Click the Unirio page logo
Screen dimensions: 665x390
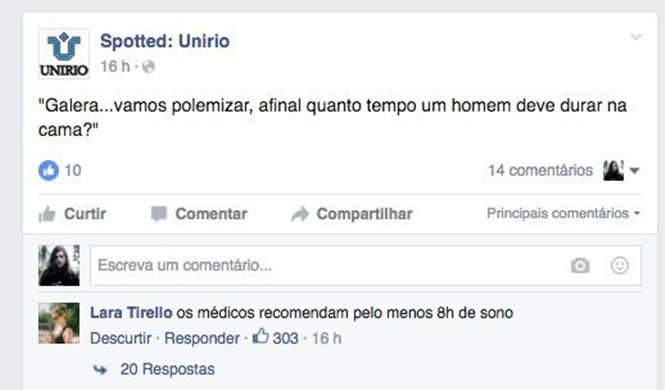coord(64,54)
